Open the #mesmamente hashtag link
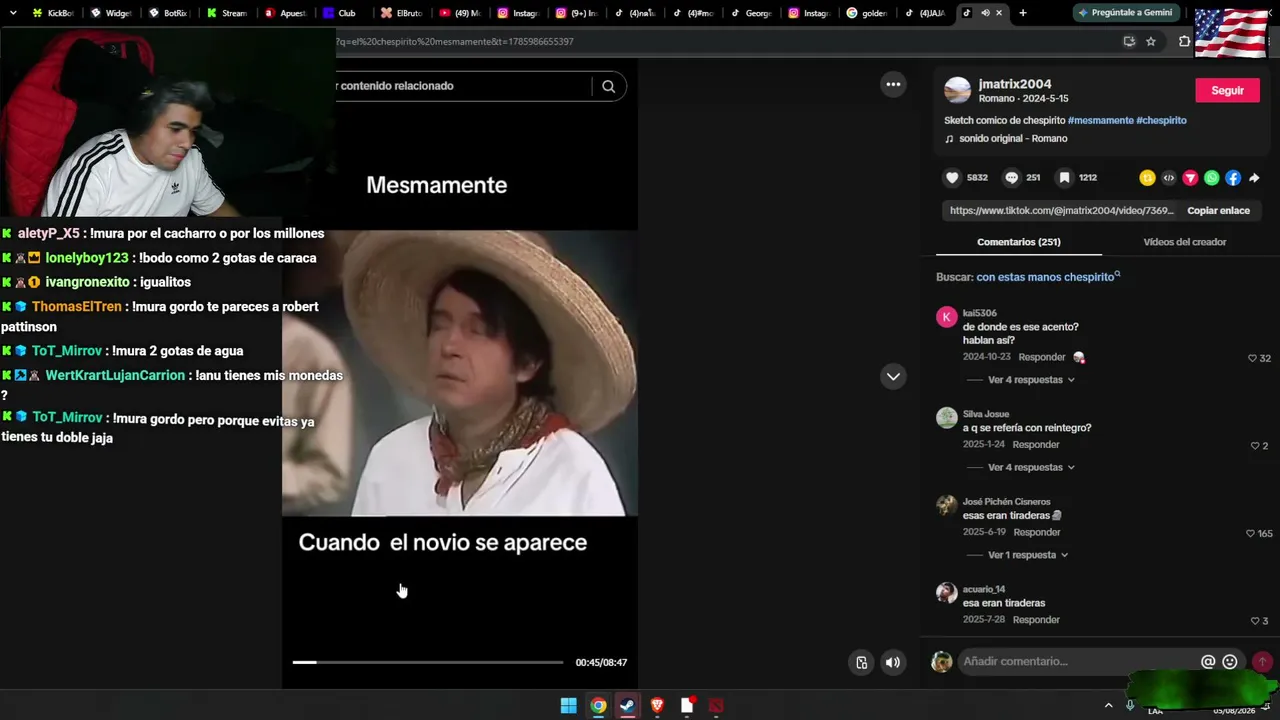1280x720 pixels. pyautogui.click(x=1100, y=120)
